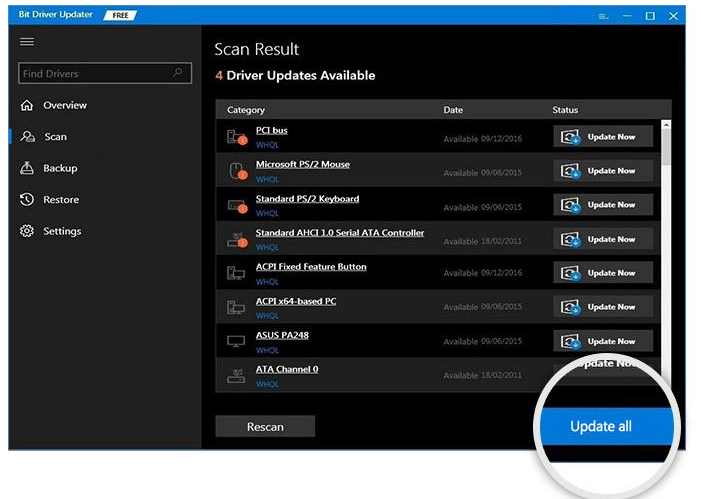This screenshot has width=701, height=499.
Task: Click the Scan person-search icon
Action: coord(27,136)
